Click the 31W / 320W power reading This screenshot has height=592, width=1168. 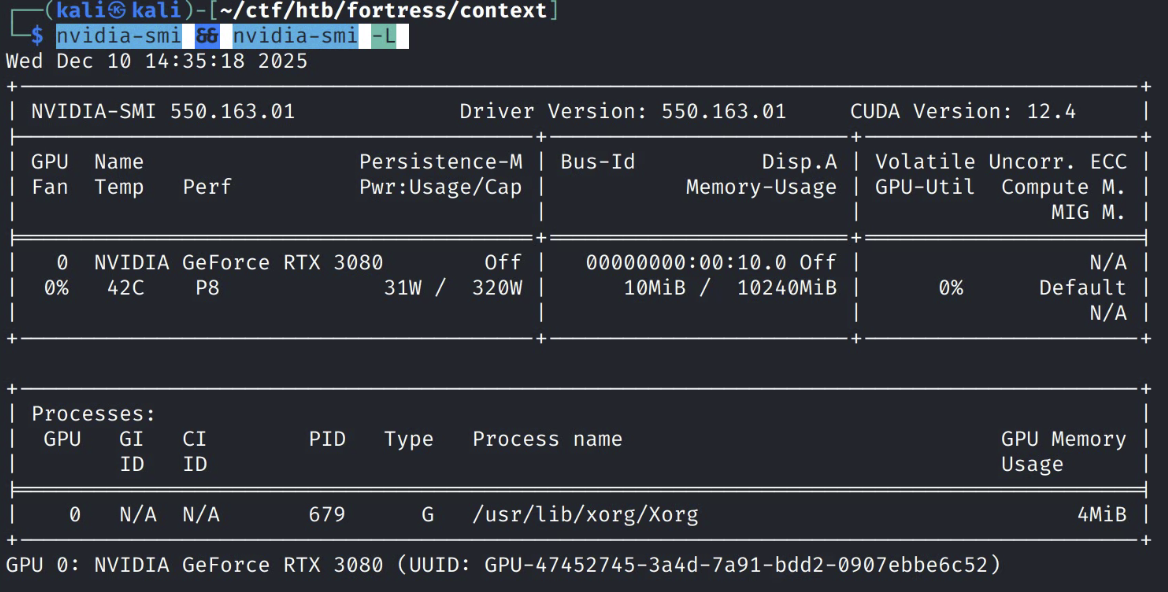452,288
